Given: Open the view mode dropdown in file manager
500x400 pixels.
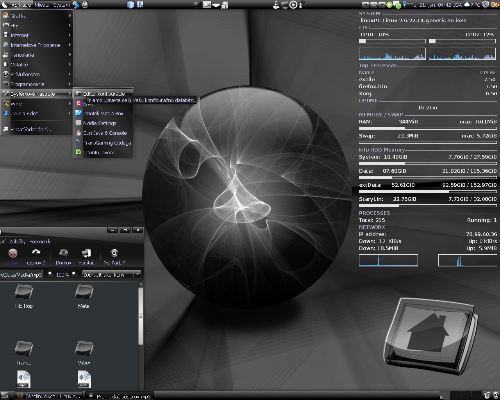Looking at the screenshot, I should coord(111,274).
